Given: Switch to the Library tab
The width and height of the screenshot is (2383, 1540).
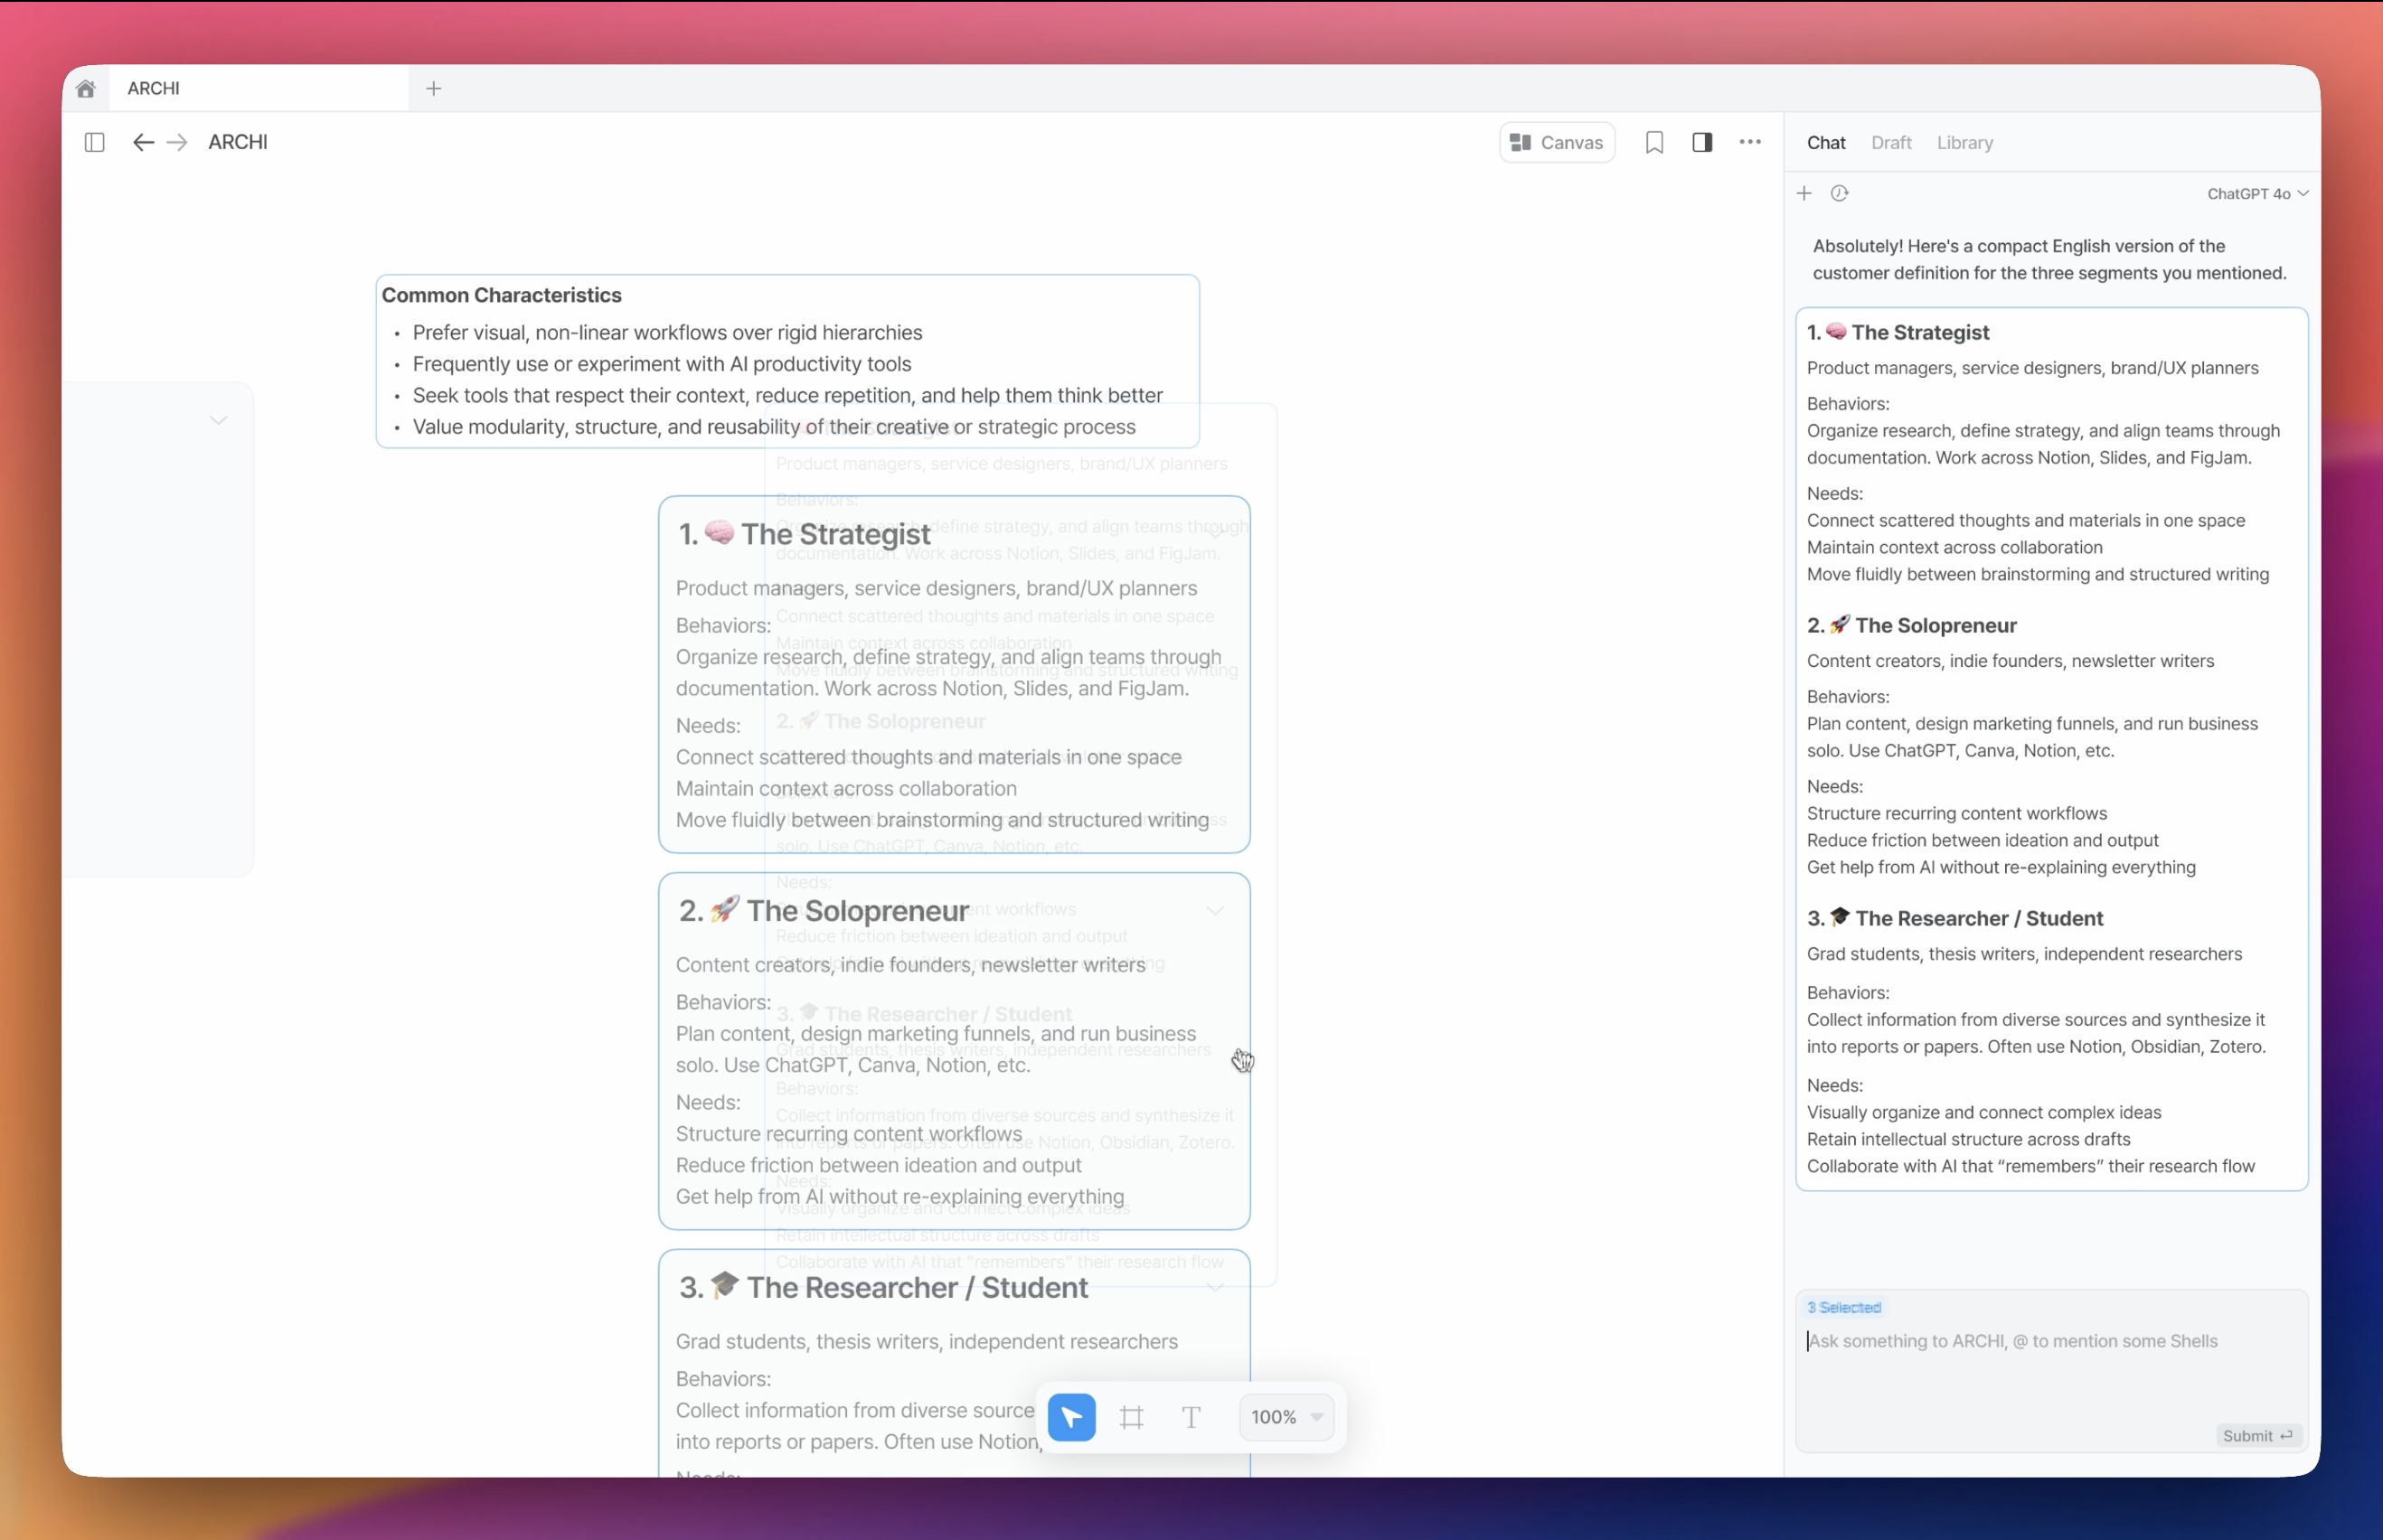Looking at the screenshot, I should [1964, 142].
